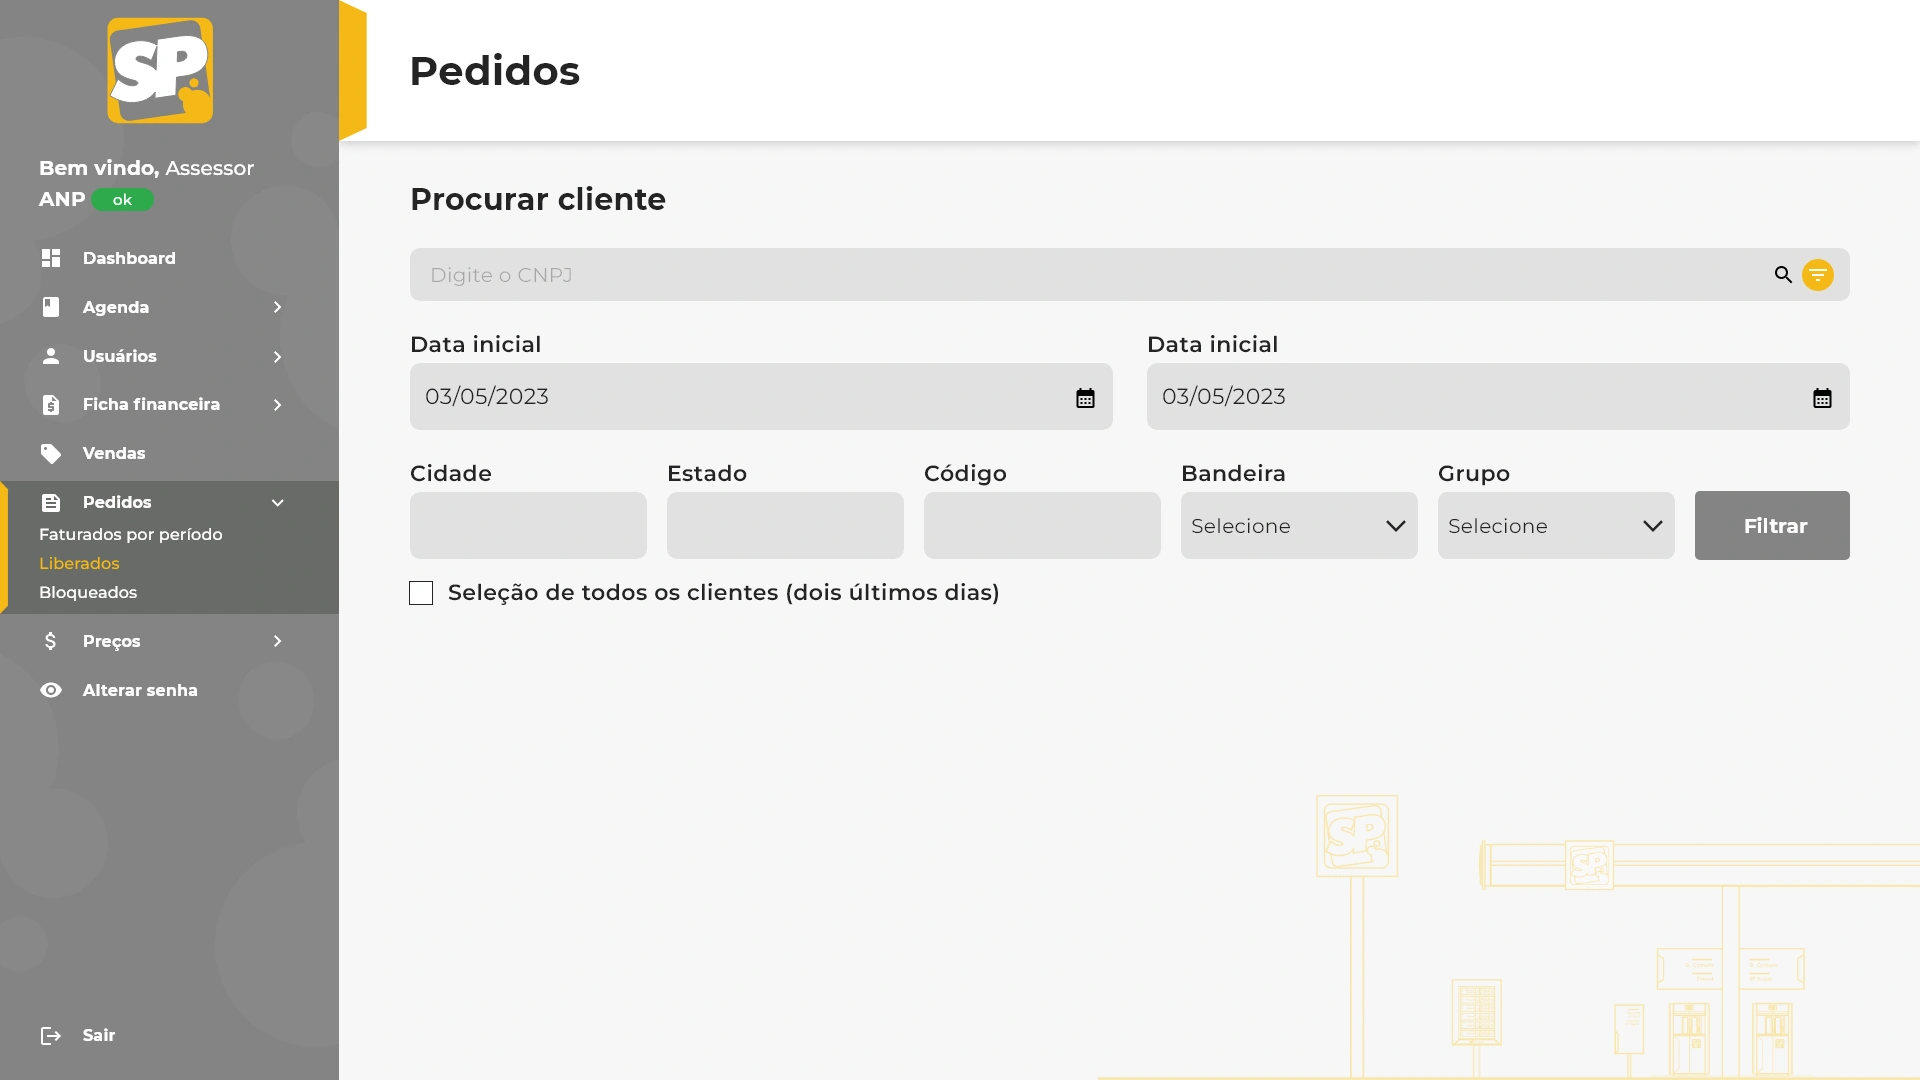Open the yellow filter options icon
Image resolution: width=1920 pixels, height=1080 pixels.
(1817, 275)
